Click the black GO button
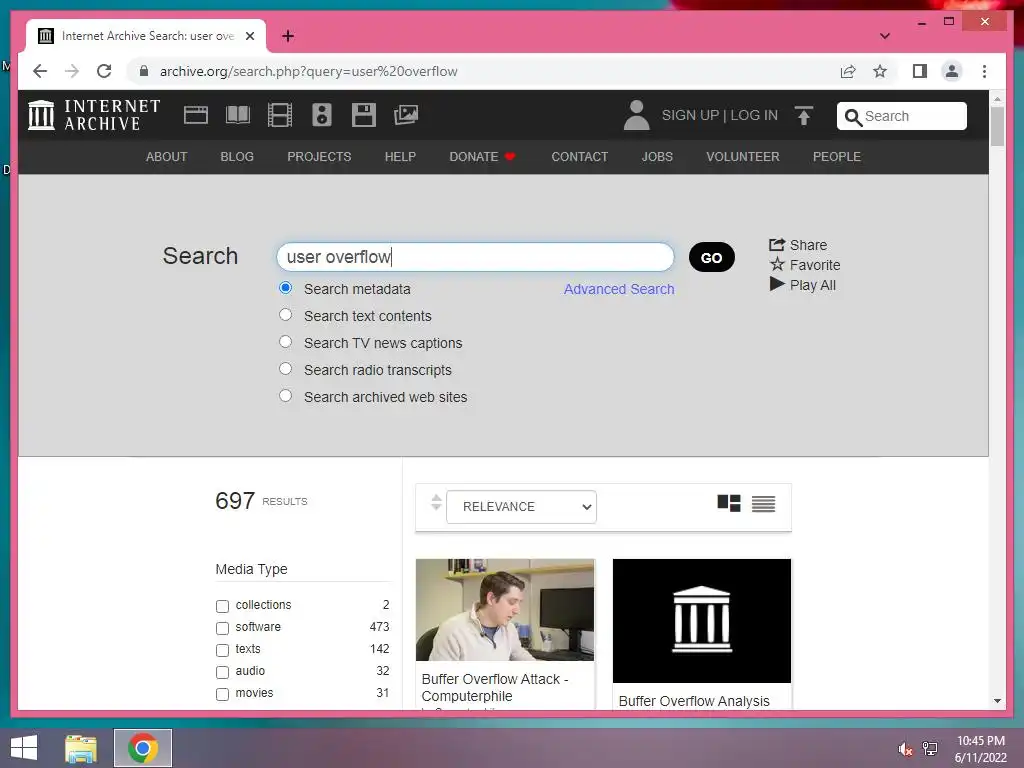Viewport: 1024px width, 768px height. click(712, 257)
